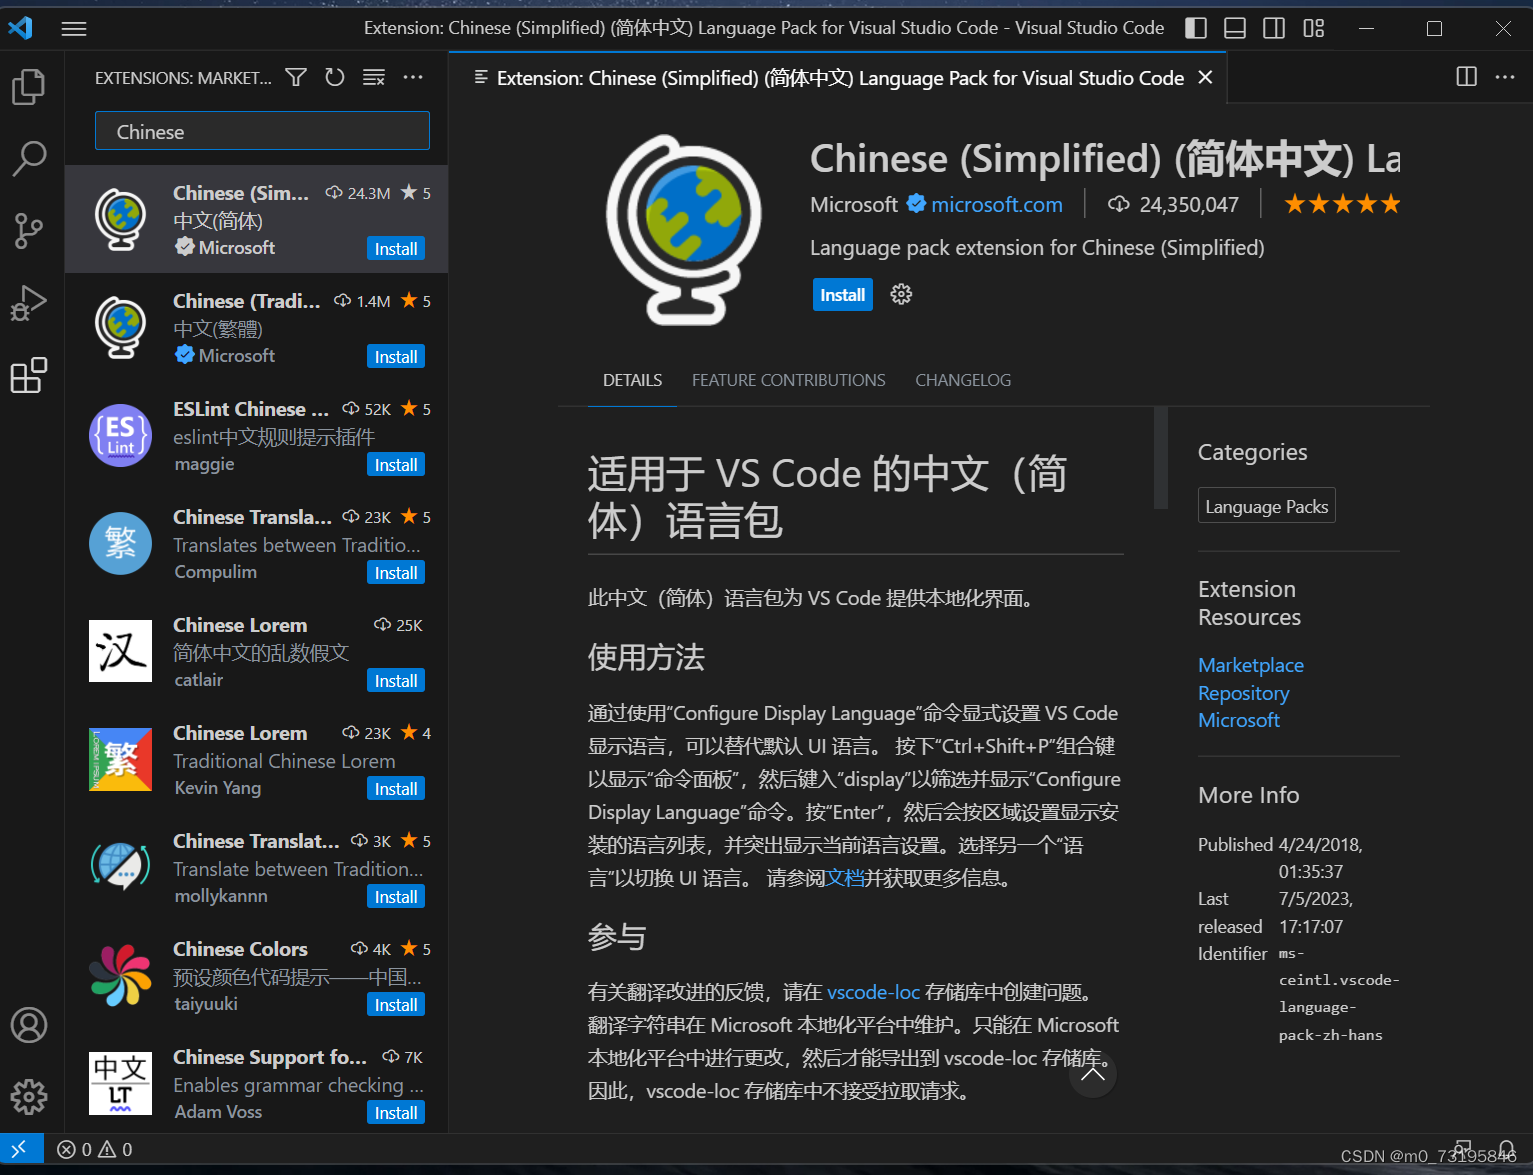Open the Explorer view

(28, 87)
